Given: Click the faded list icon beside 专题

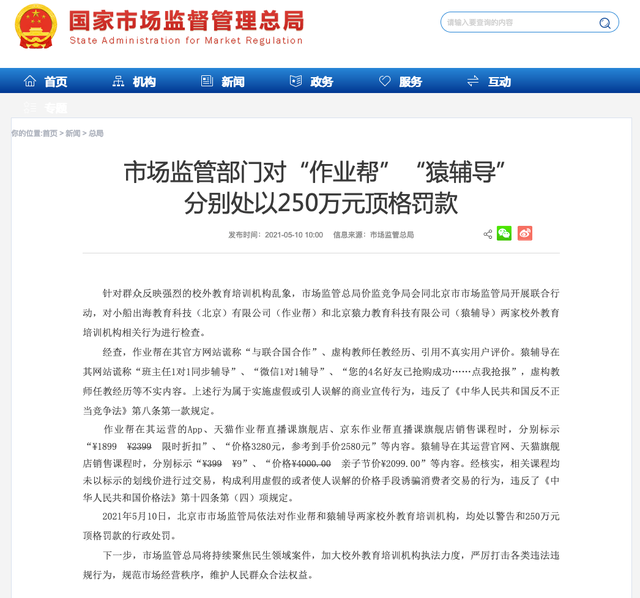Looking at the screenshot, I should pyautogui.click(x=30, y=108).
